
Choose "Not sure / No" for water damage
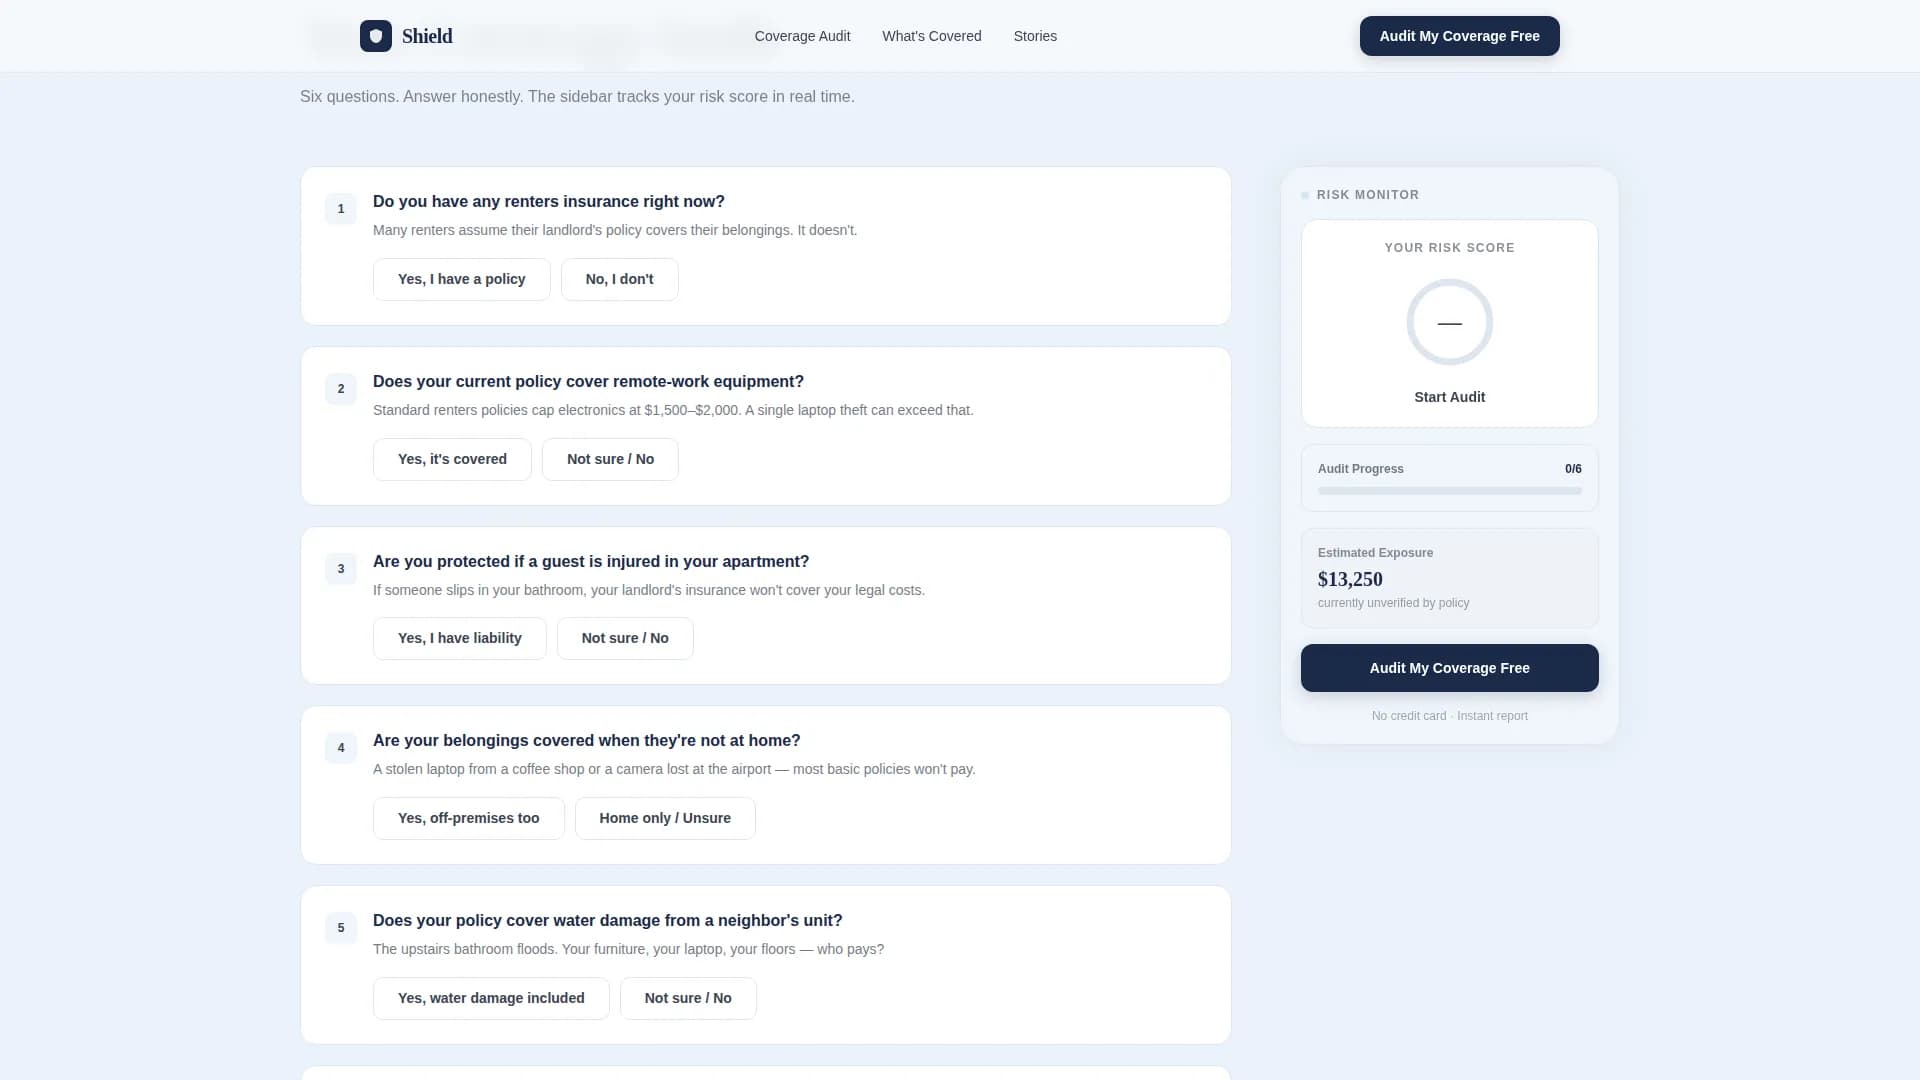(688, 998)
